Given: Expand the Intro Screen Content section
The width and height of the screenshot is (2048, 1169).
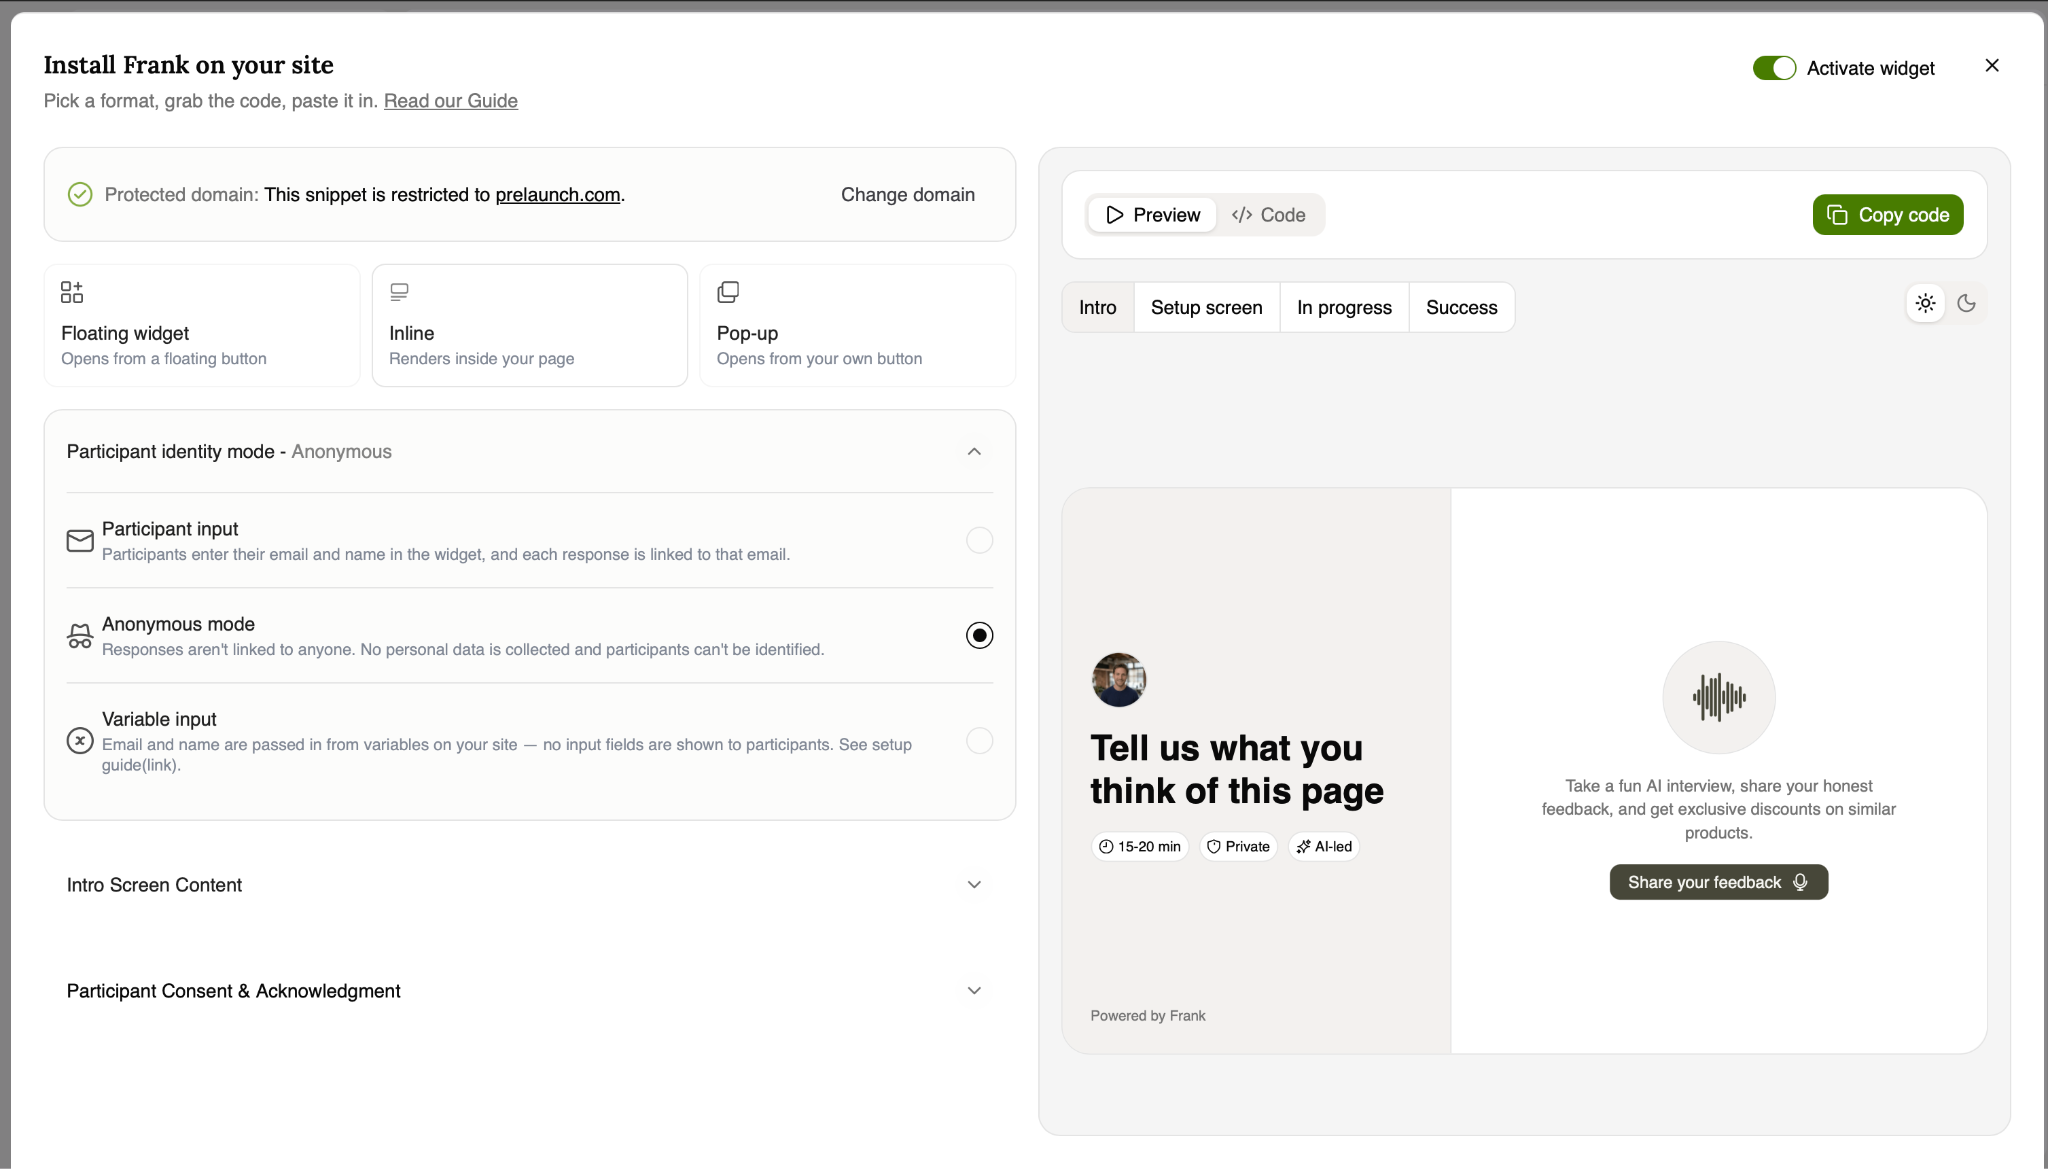Looking at the screenshot, I should click(974, 885).
